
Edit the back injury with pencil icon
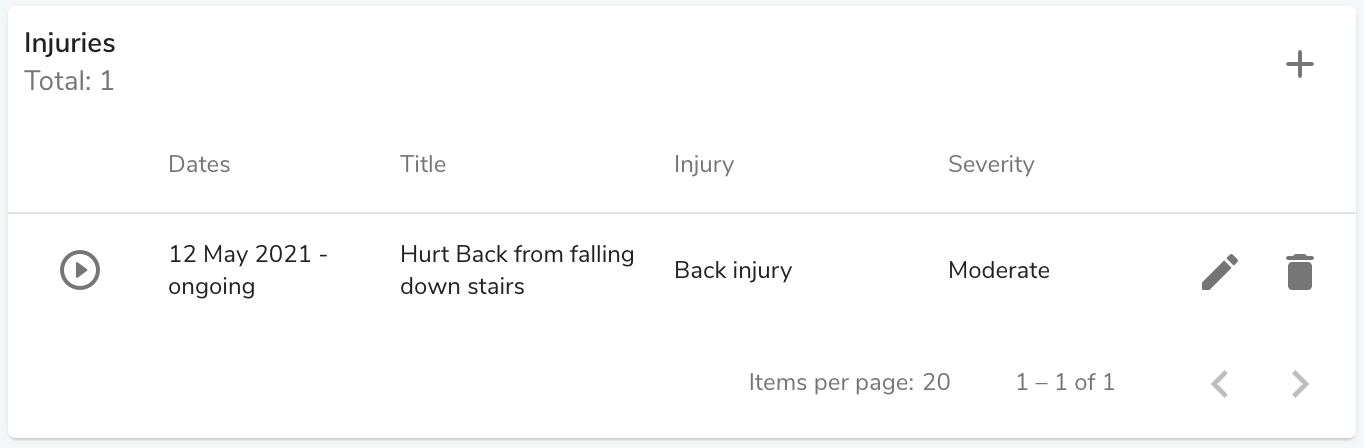[1219, 272]
